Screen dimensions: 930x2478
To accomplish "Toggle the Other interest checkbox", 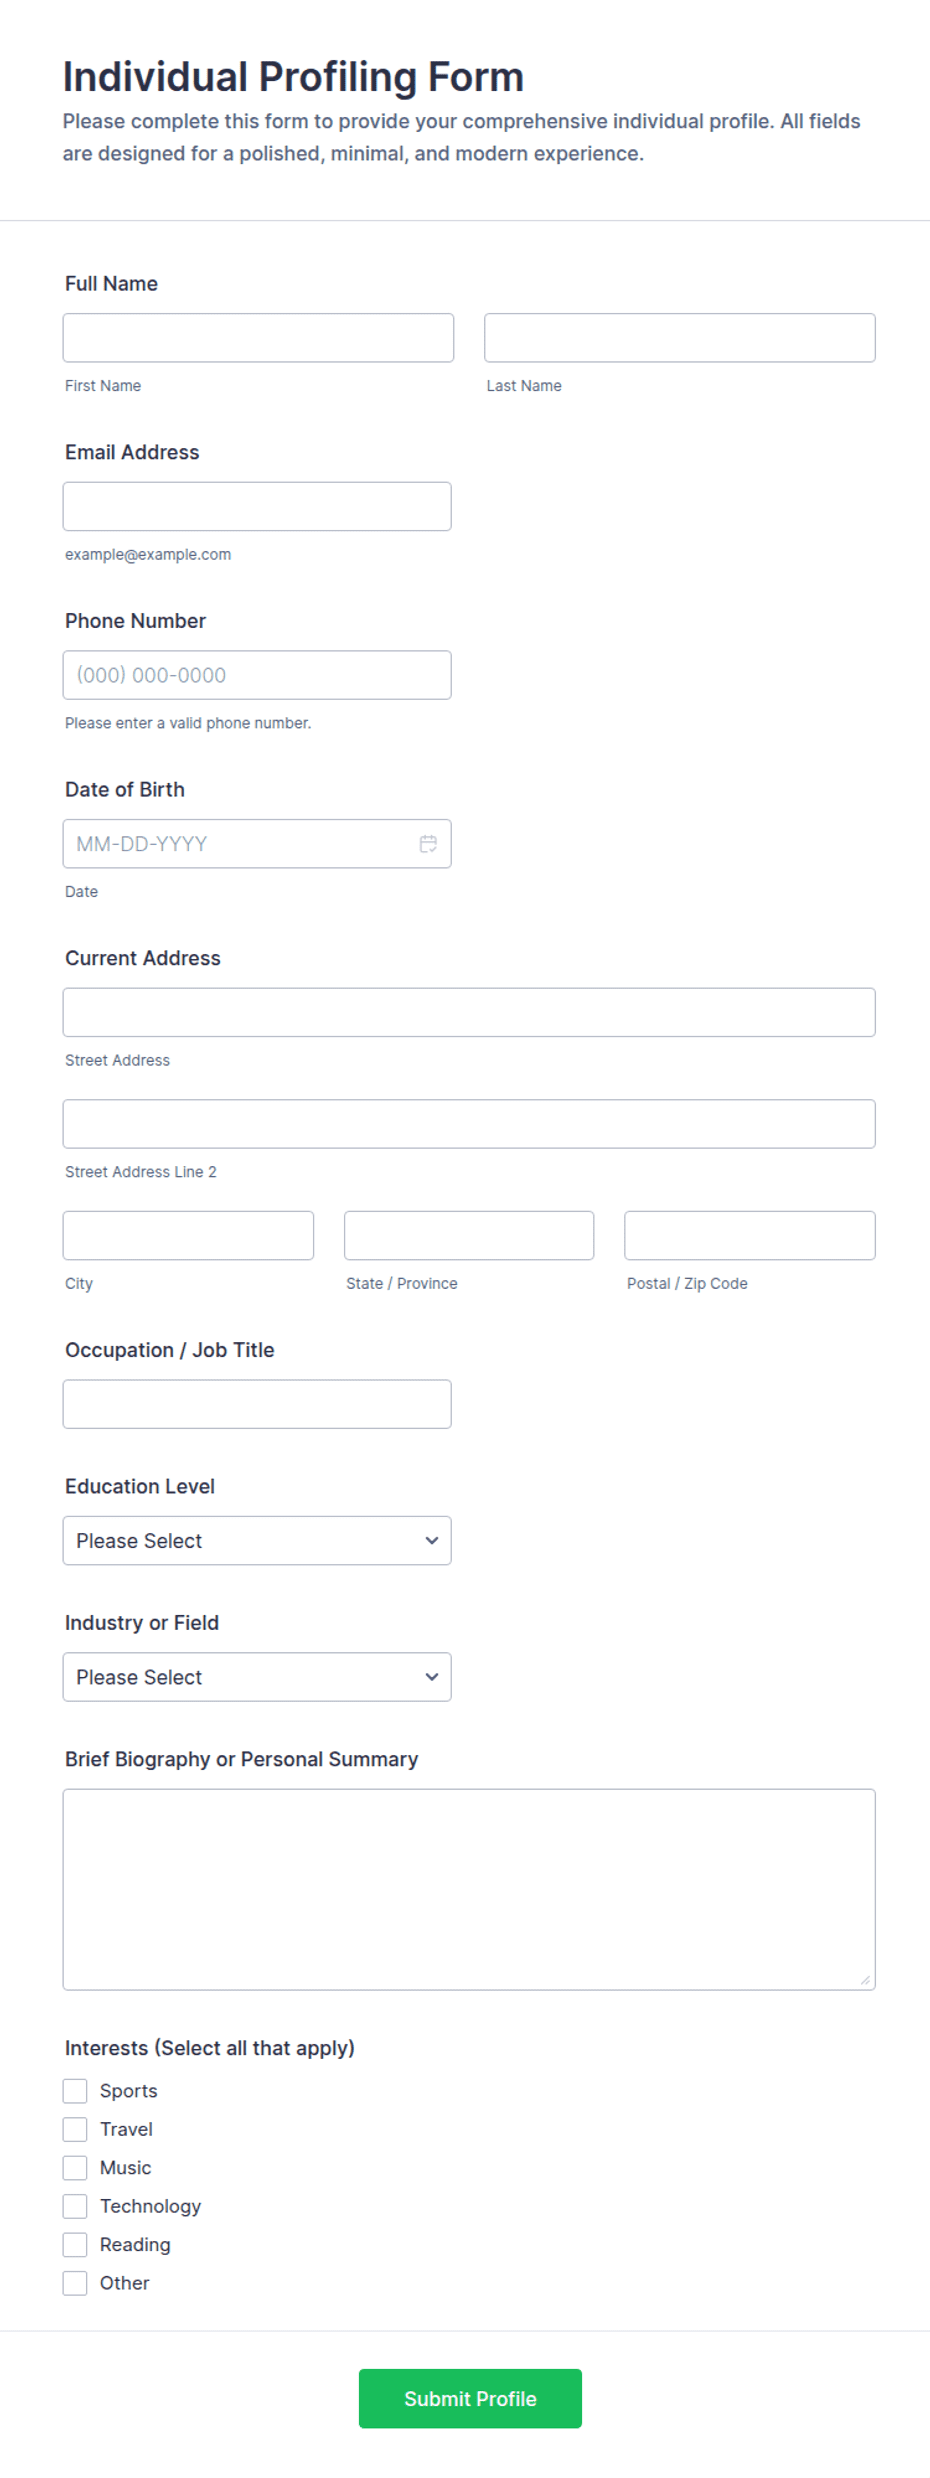I will point(75,2283).
